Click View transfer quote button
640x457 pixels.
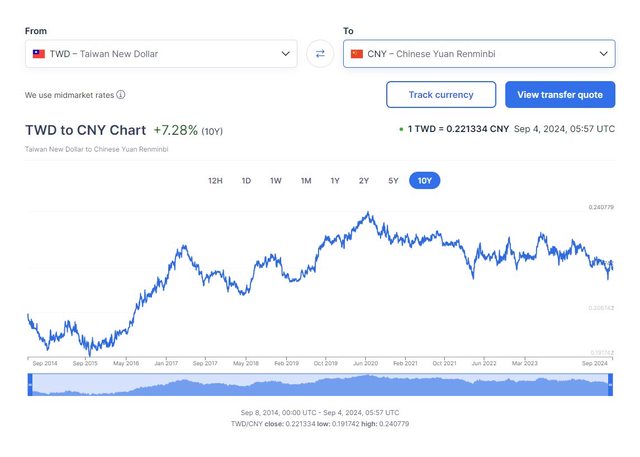pyautogui.click(x=560, y=95)
